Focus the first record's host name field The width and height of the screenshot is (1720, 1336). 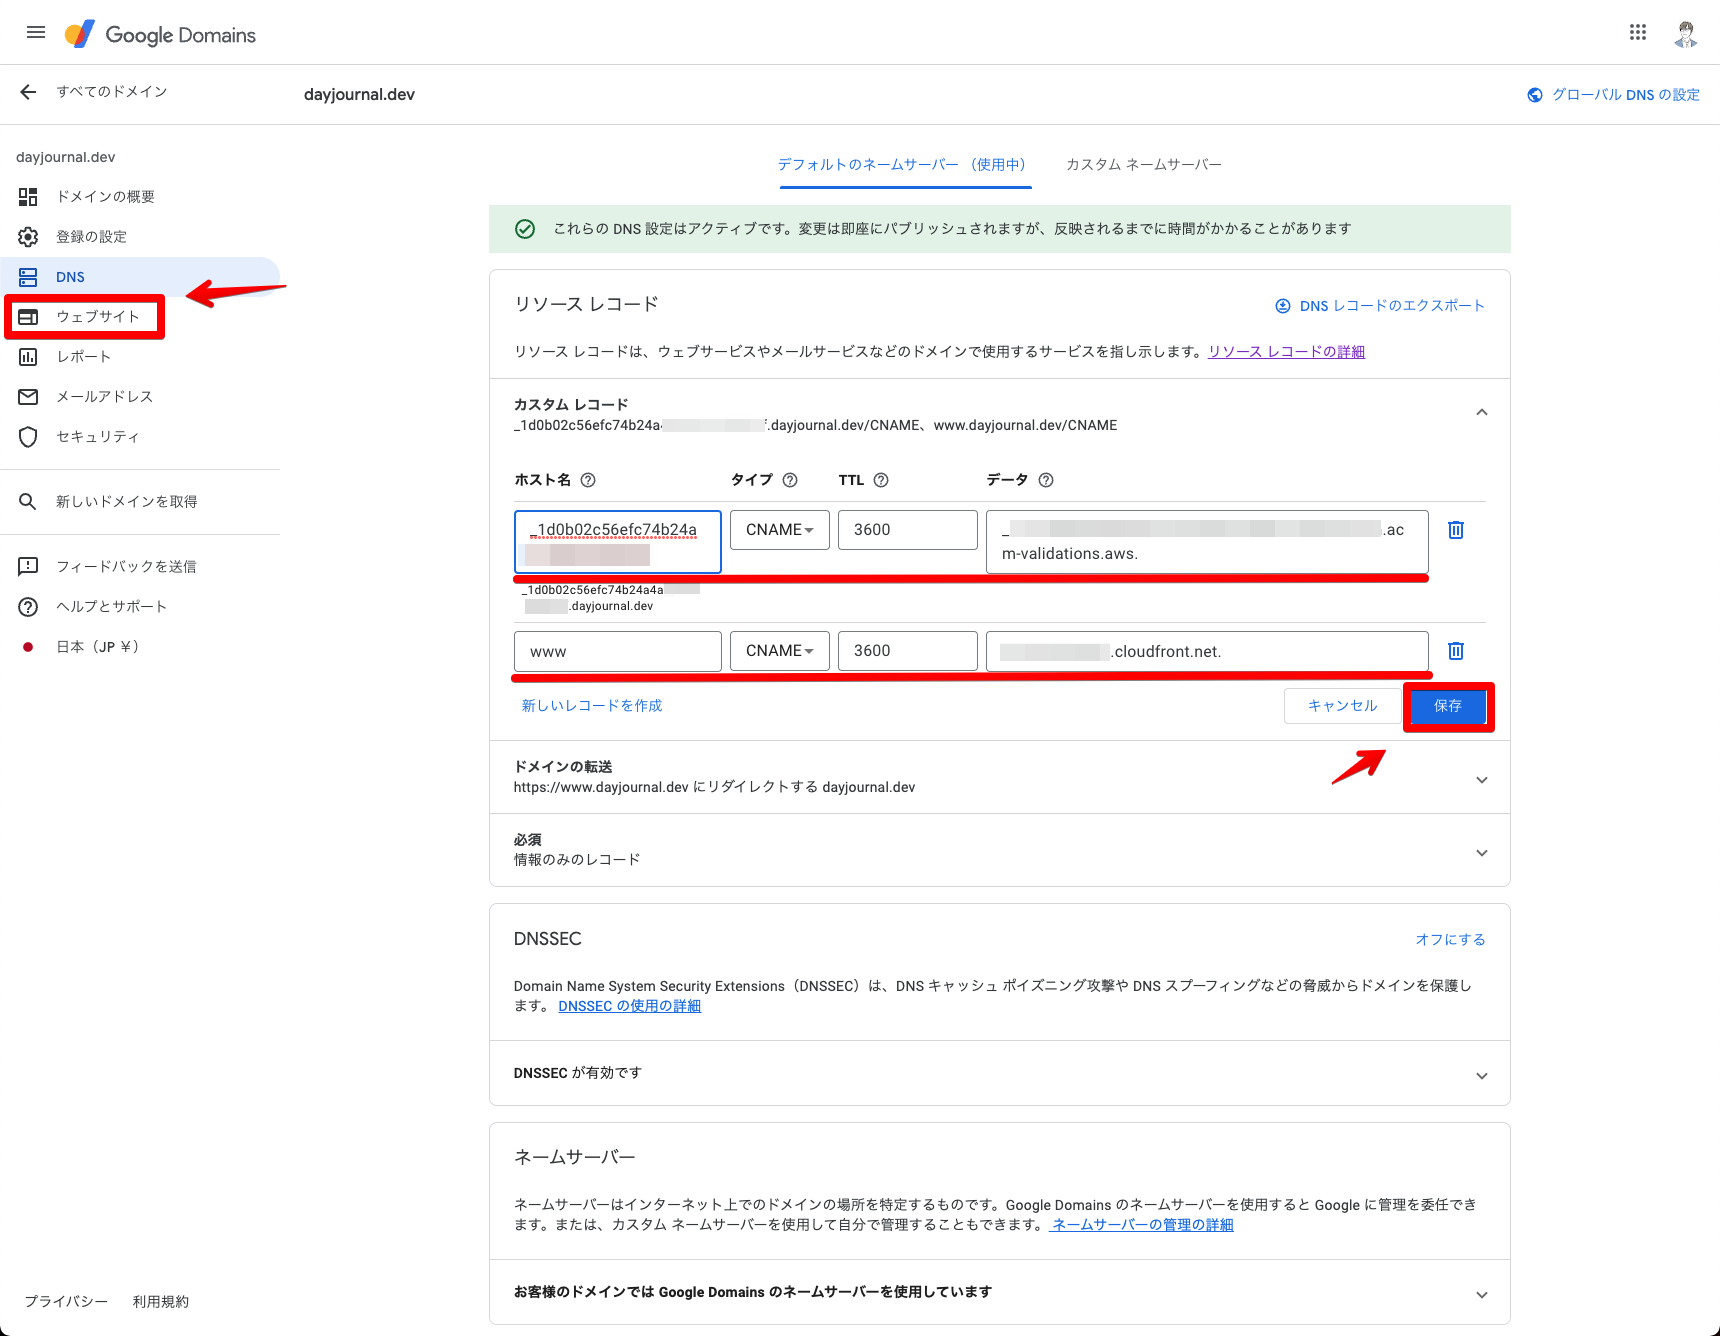tap(618, 542)
